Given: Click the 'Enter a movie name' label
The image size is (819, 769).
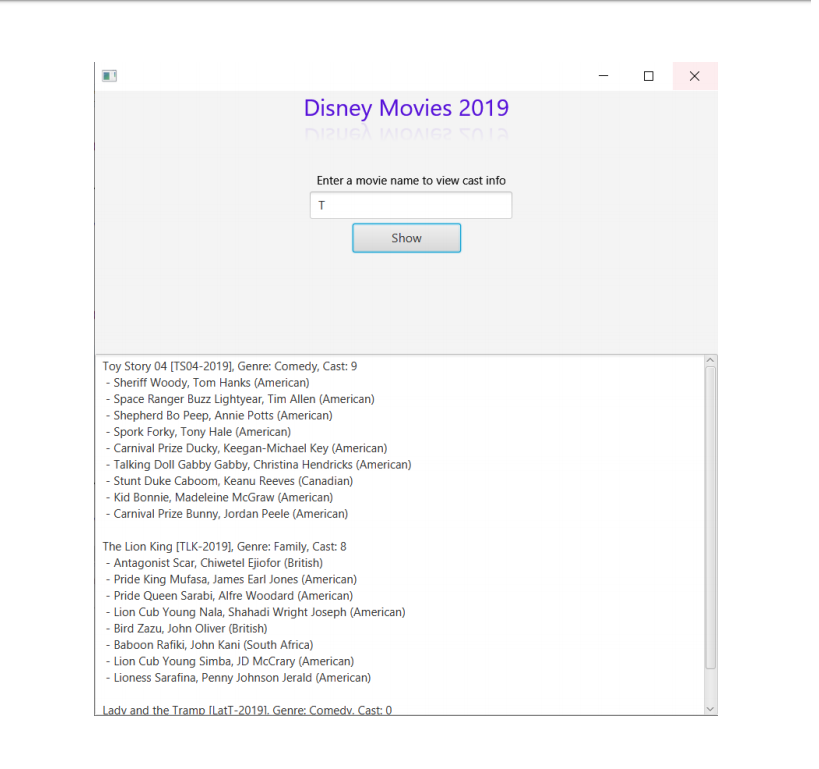Looking at the screenshot, I should point(411,180).
